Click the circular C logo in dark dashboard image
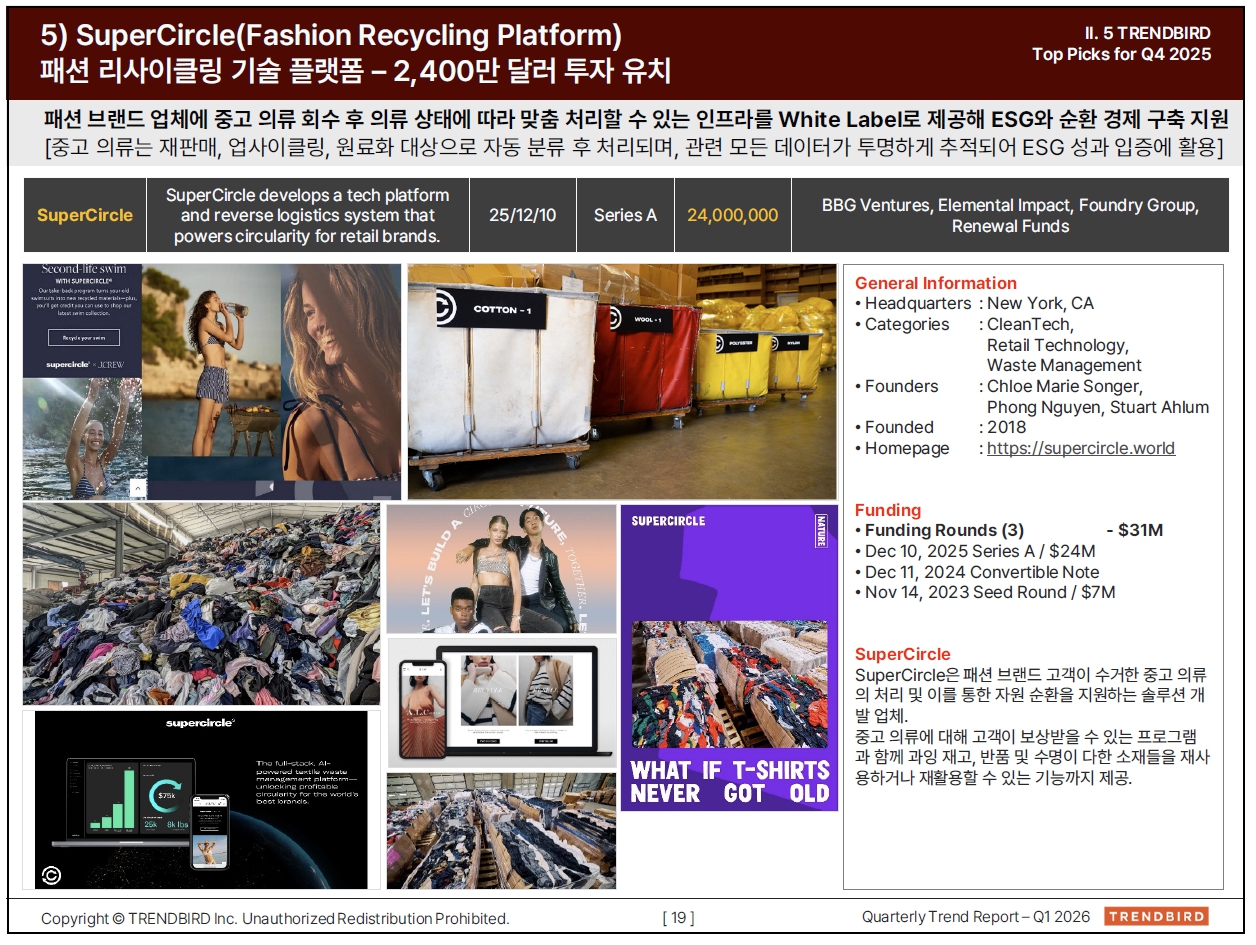Viewport: 1256px width, 945px height. 52,876
